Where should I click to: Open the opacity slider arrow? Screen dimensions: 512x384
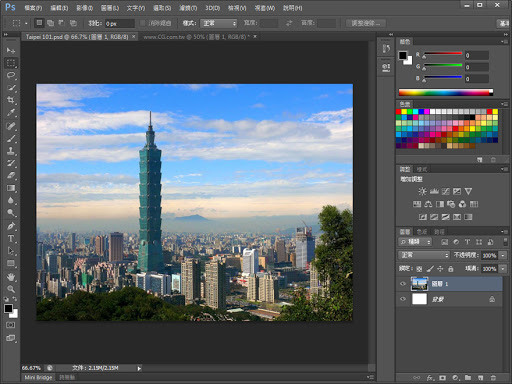(x=503, y=255)
